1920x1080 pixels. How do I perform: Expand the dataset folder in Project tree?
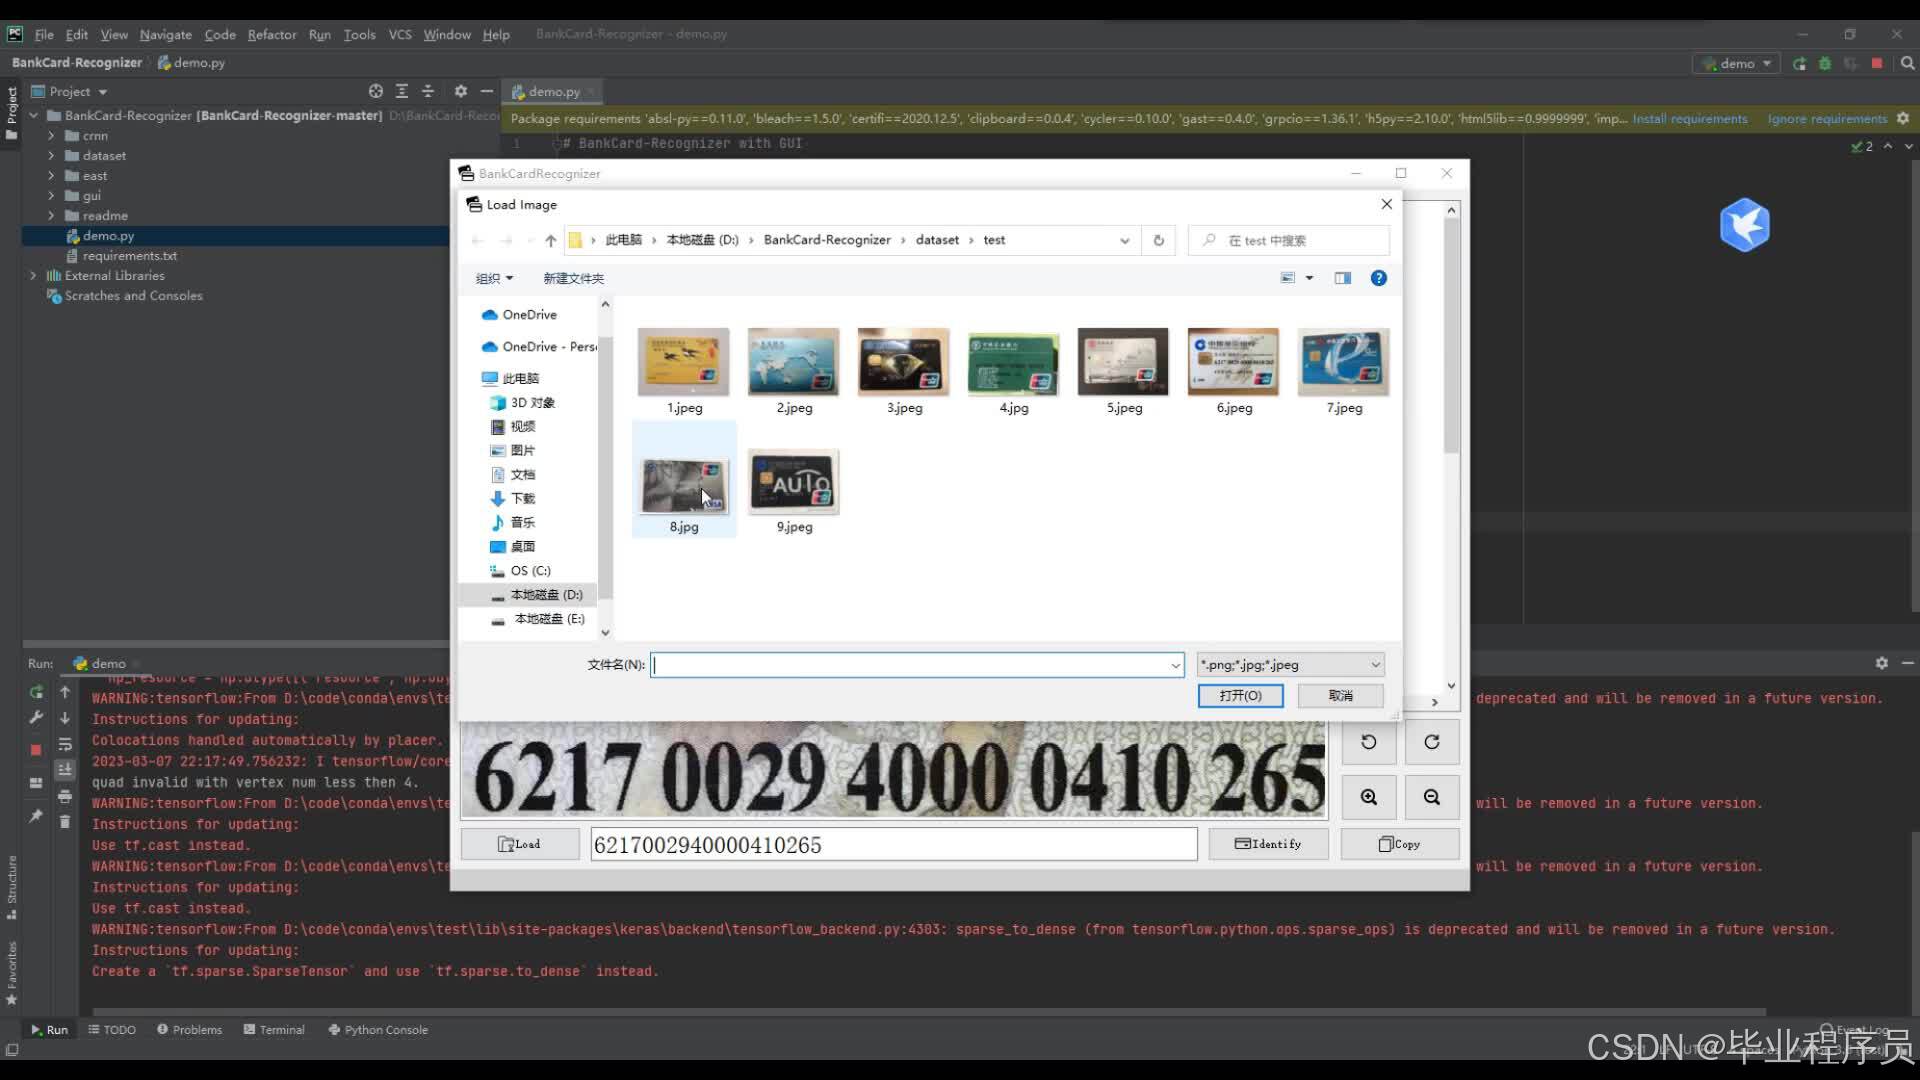coord(51,156)
